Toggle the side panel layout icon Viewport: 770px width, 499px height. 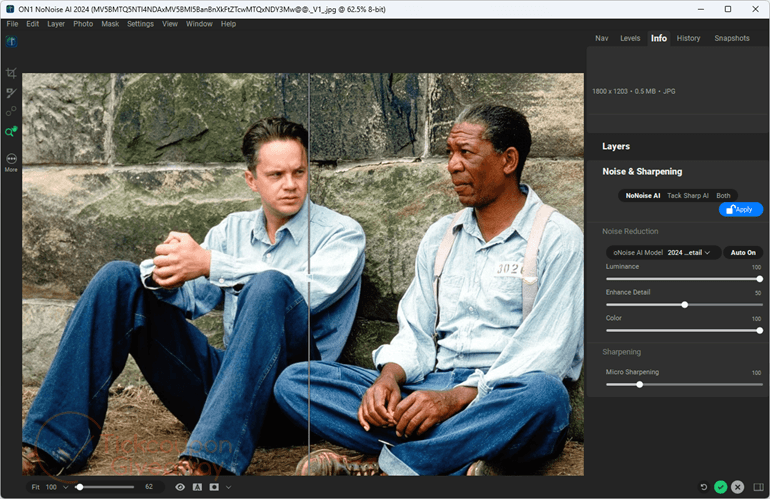(x=758, y=487)
